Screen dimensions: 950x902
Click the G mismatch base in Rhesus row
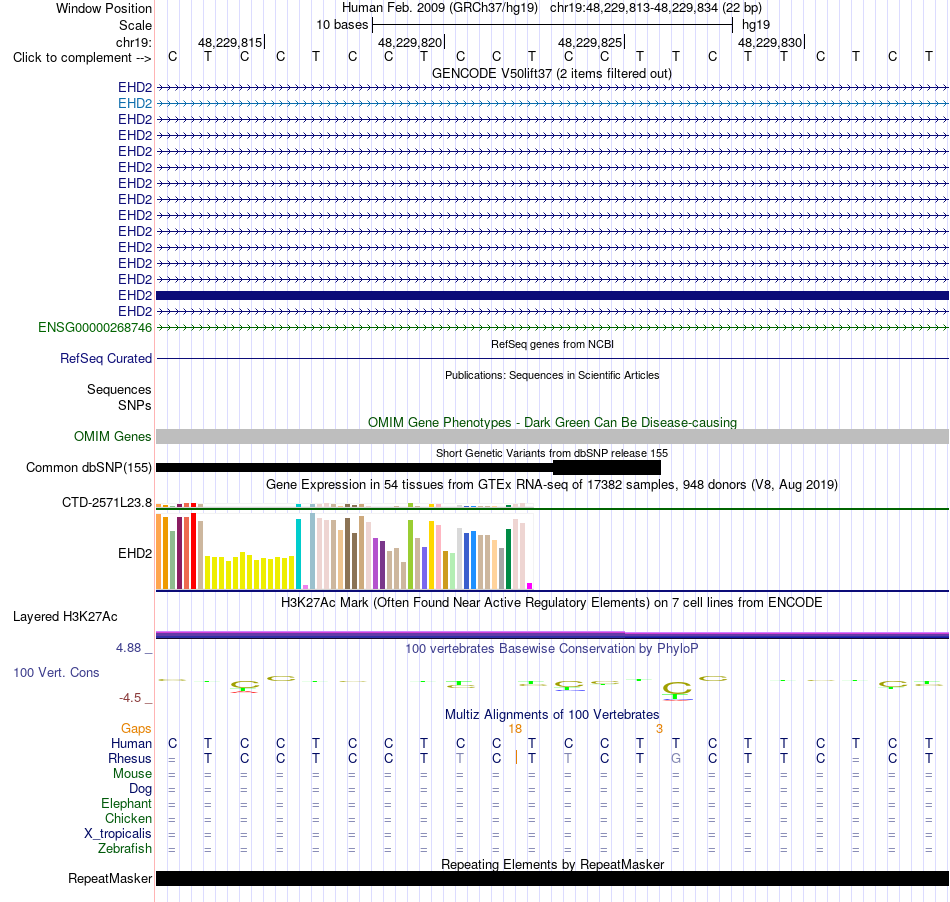point(676,758)
